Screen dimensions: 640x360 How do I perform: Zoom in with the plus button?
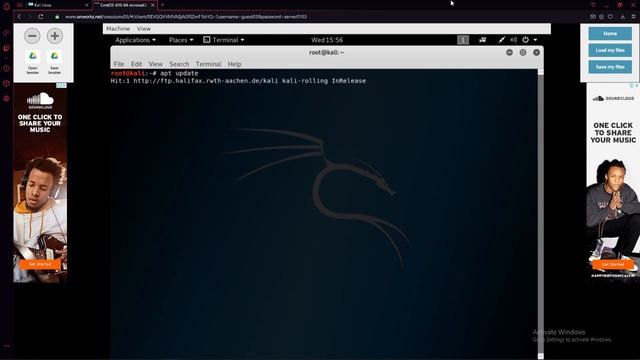click(55, 36)
